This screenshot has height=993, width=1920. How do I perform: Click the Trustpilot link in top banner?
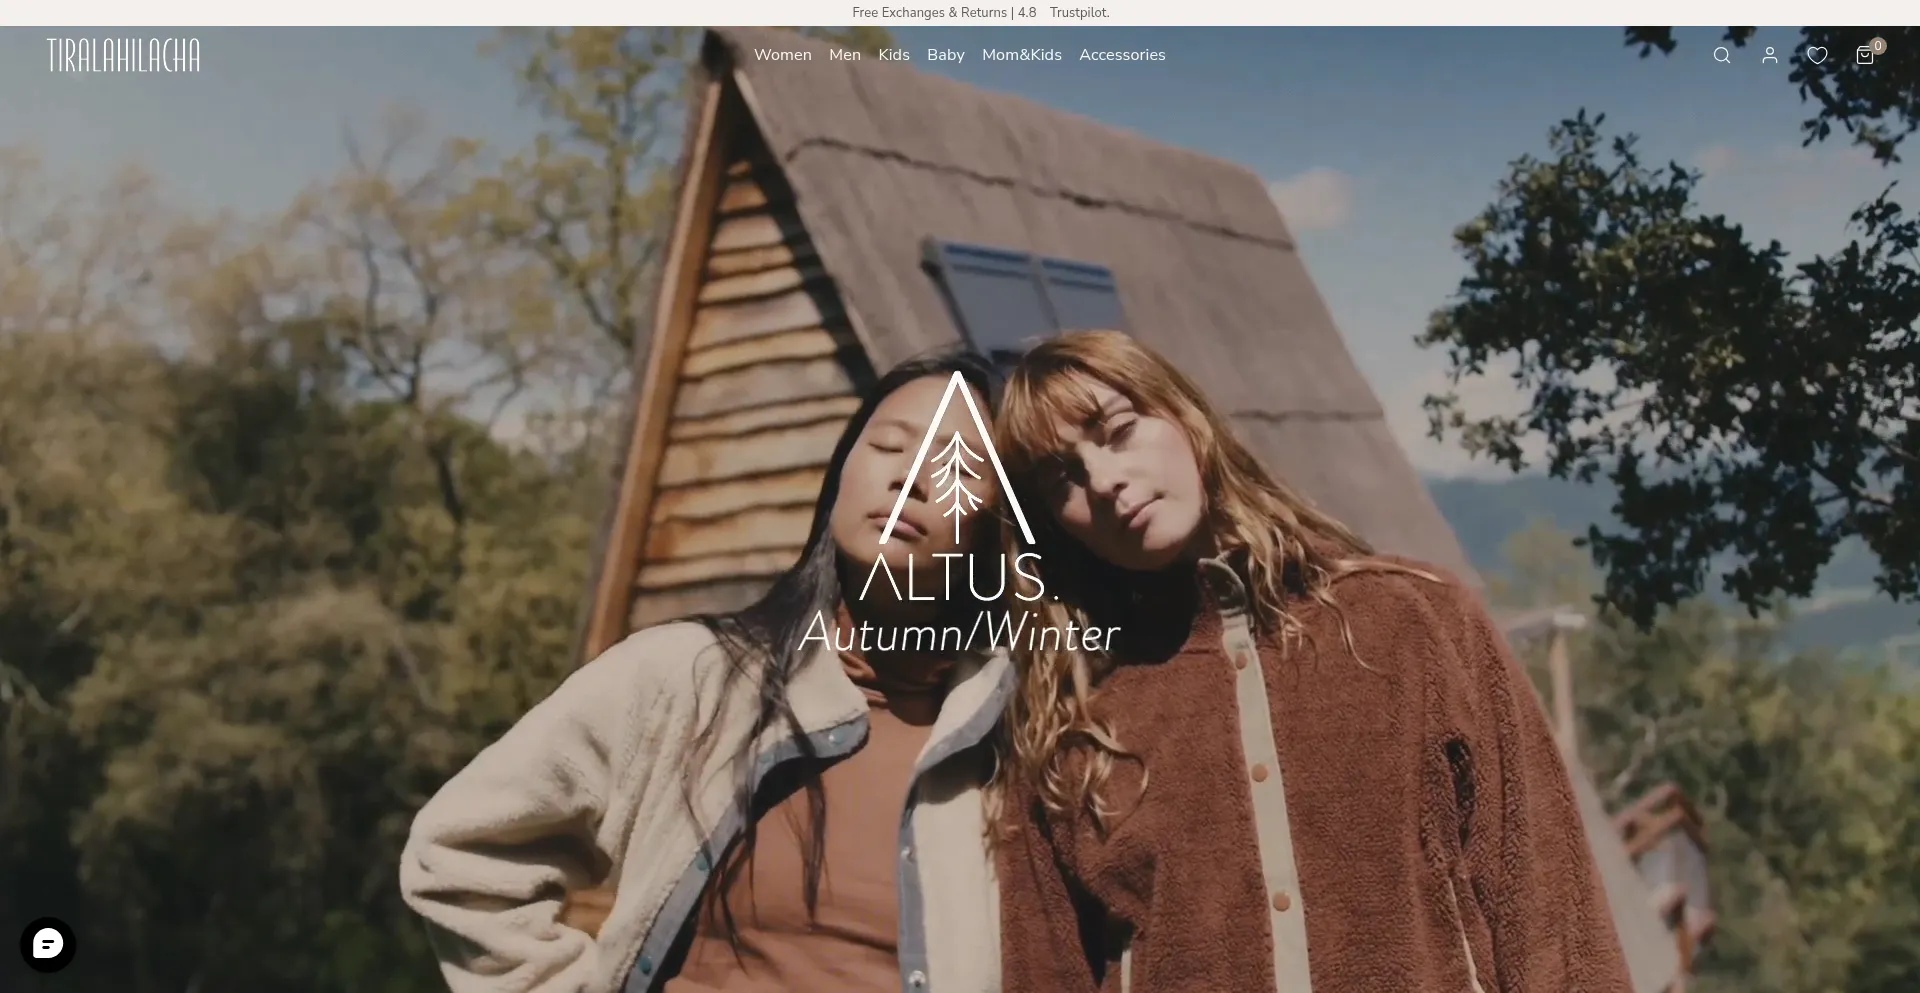[1079, 13]
